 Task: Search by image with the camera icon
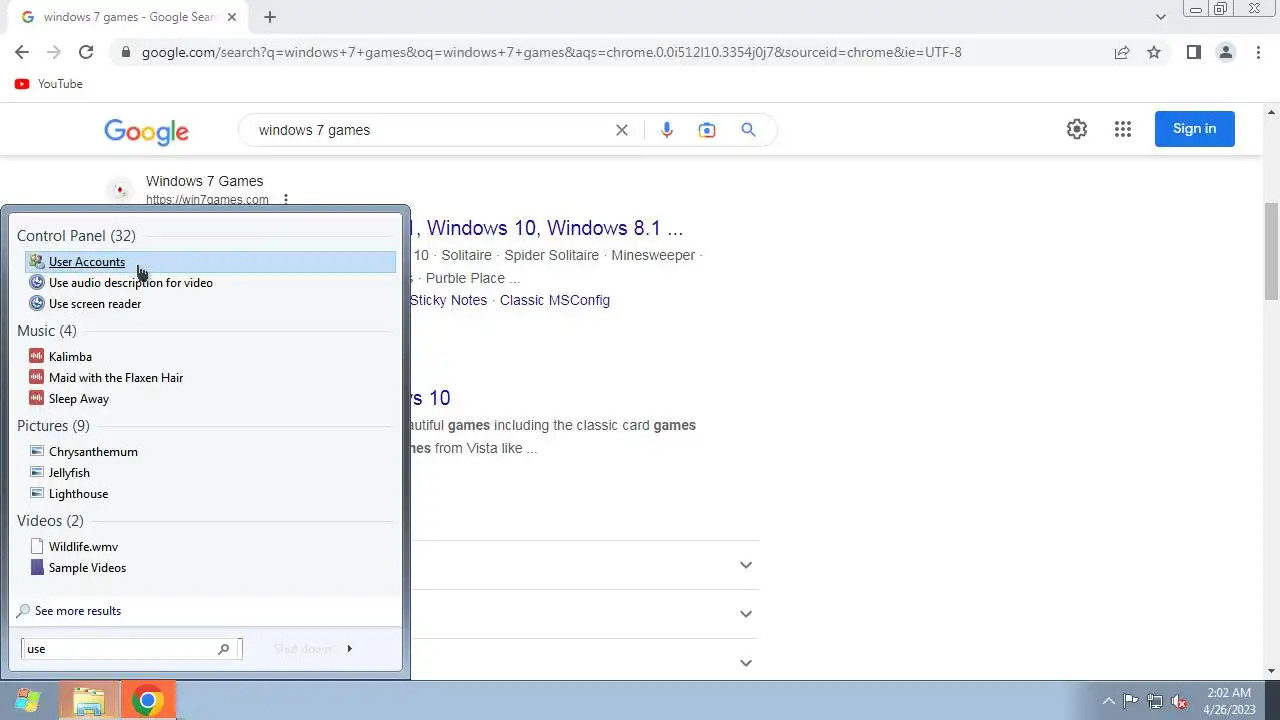click(707, 130)
